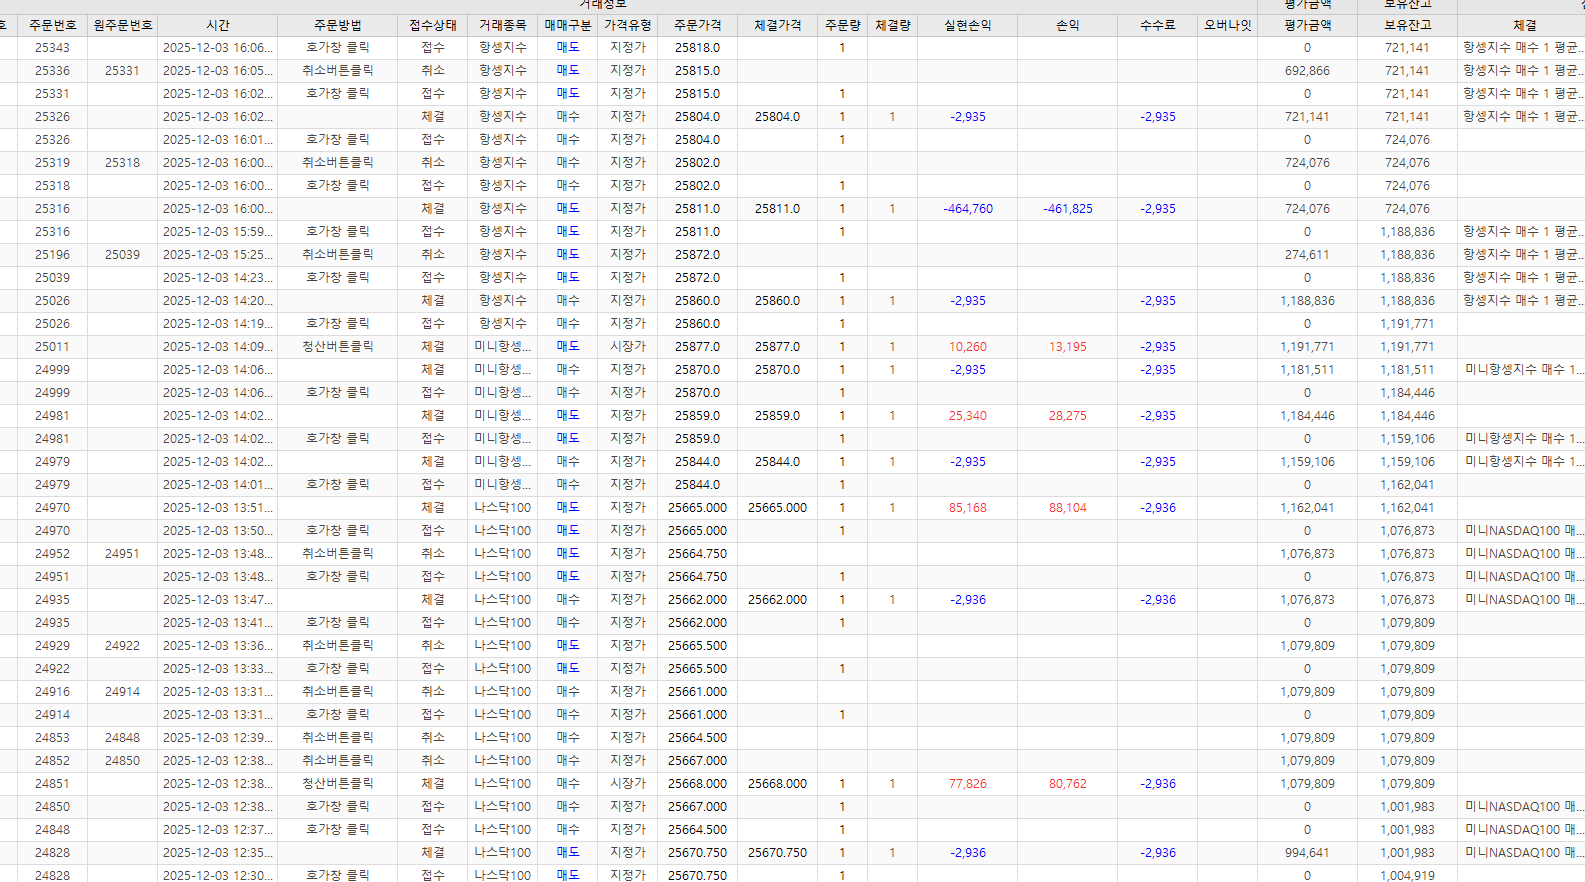The width and height of the screenshot is (1585, 882).
Task: Click the 주문방법 column header
Action: 337,25
